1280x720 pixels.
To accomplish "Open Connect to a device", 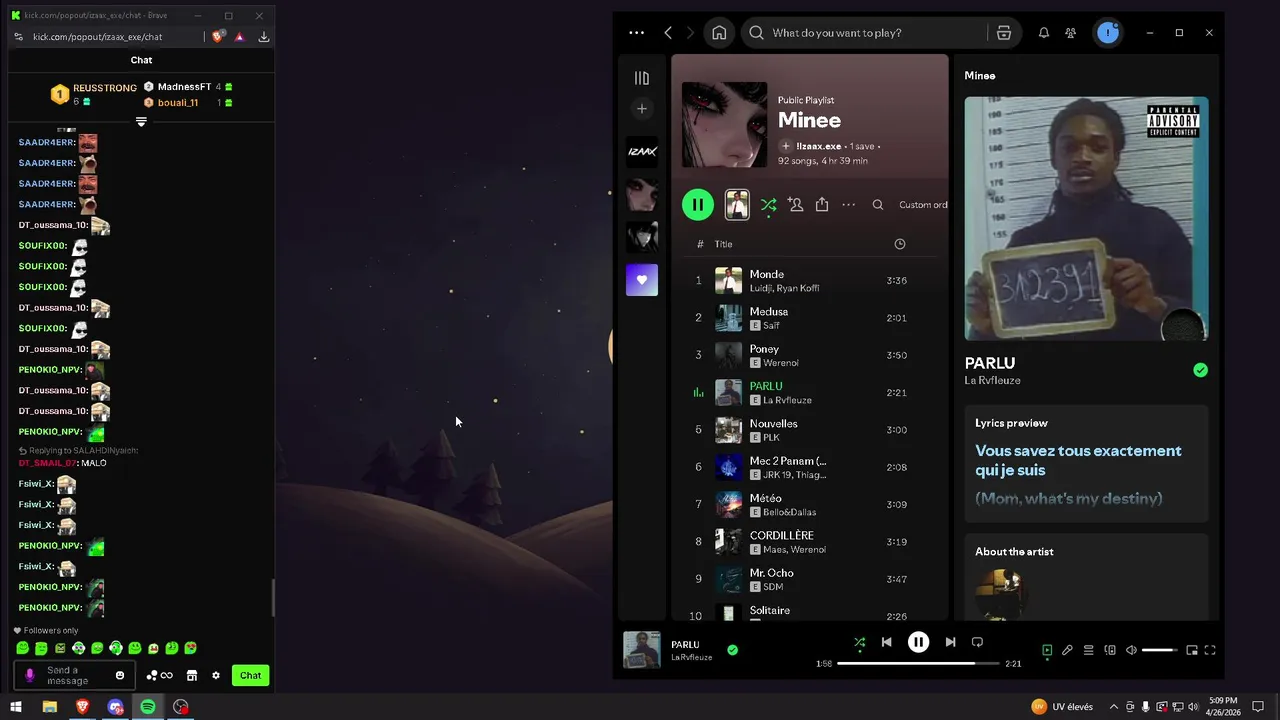I will tap(1110, 650).
